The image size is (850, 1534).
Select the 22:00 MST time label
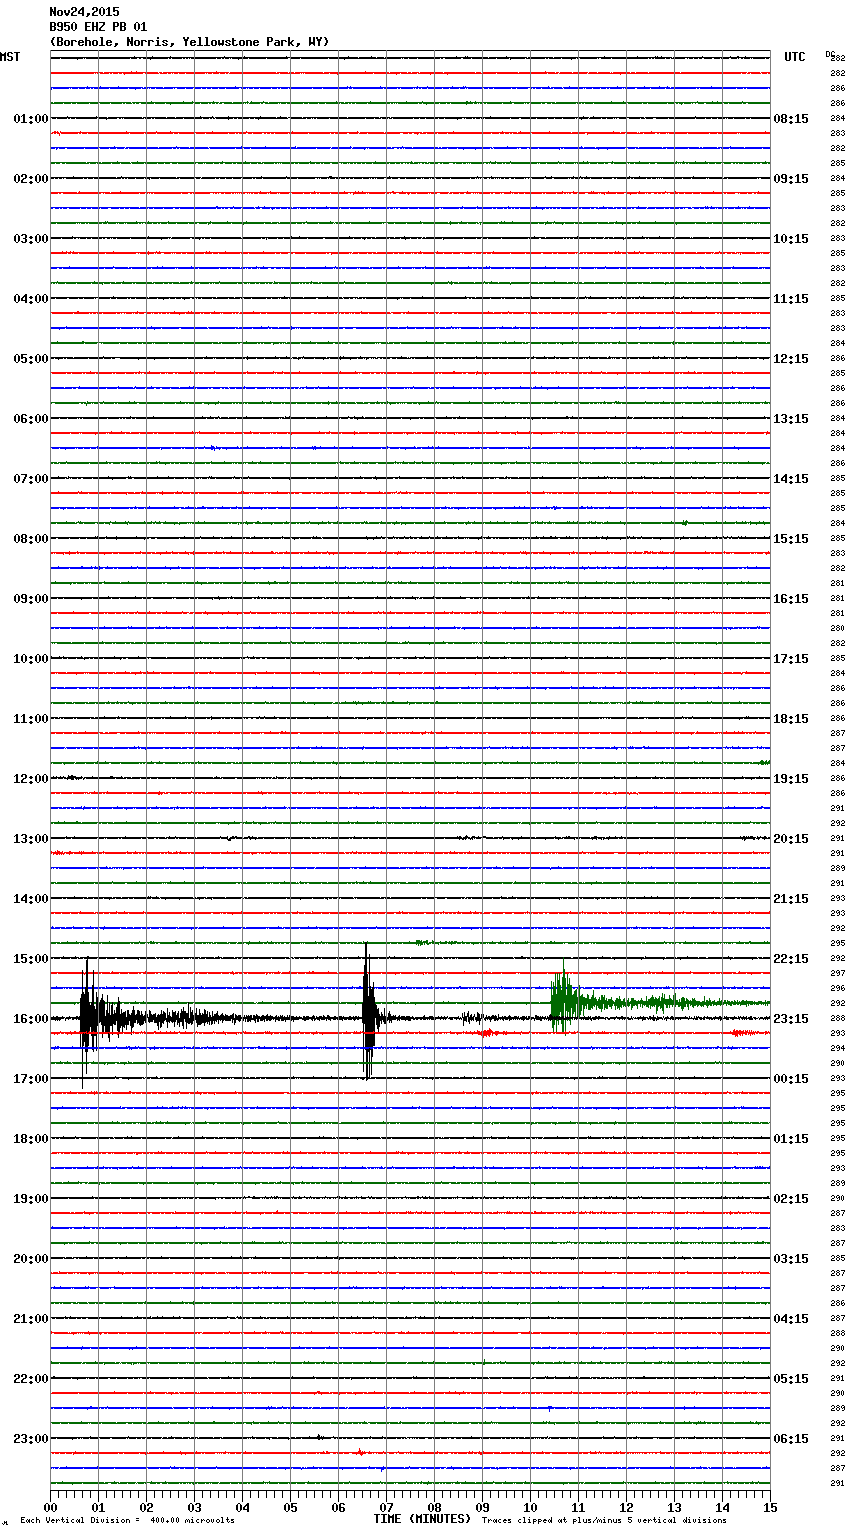pyautogui.click(x=31, y=1379)
